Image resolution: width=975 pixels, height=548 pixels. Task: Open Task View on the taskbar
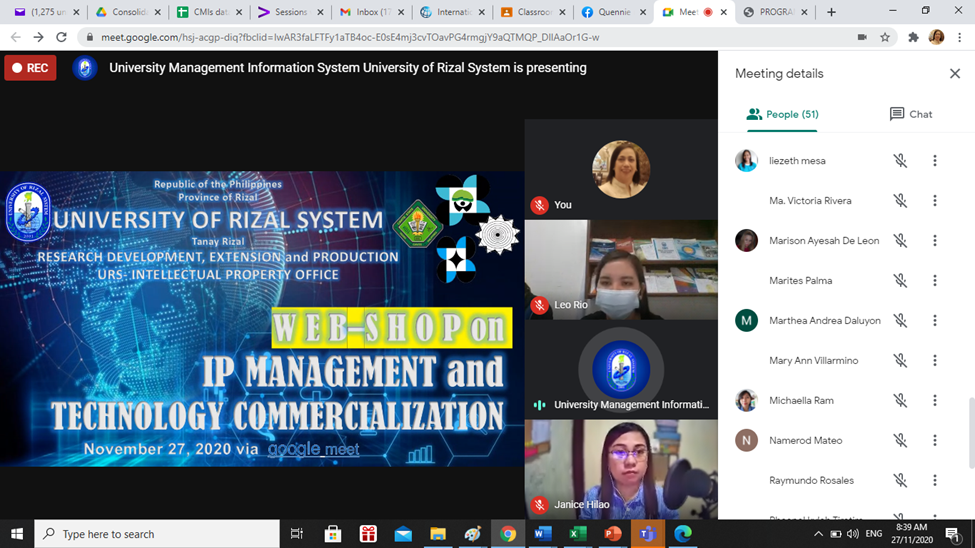tap(297, 534)
